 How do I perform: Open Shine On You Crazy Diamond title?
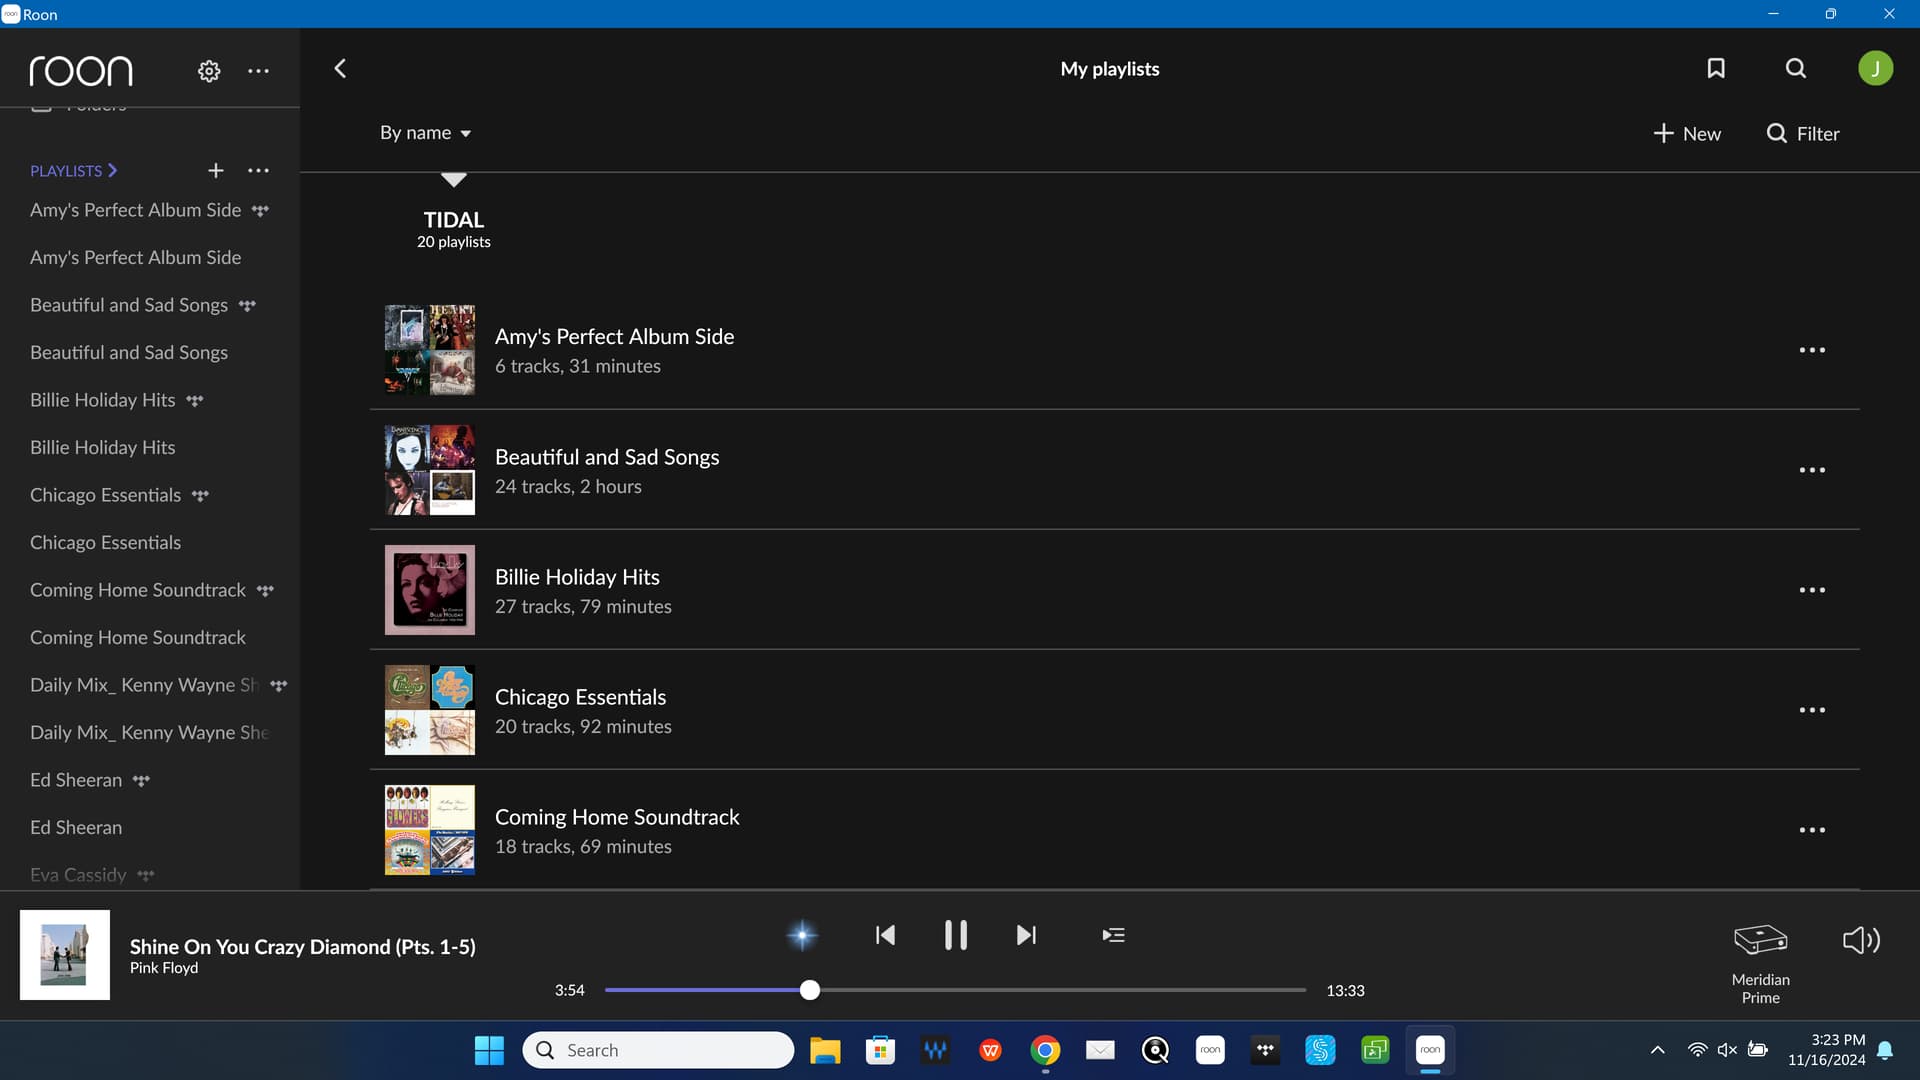pos(302,946)
